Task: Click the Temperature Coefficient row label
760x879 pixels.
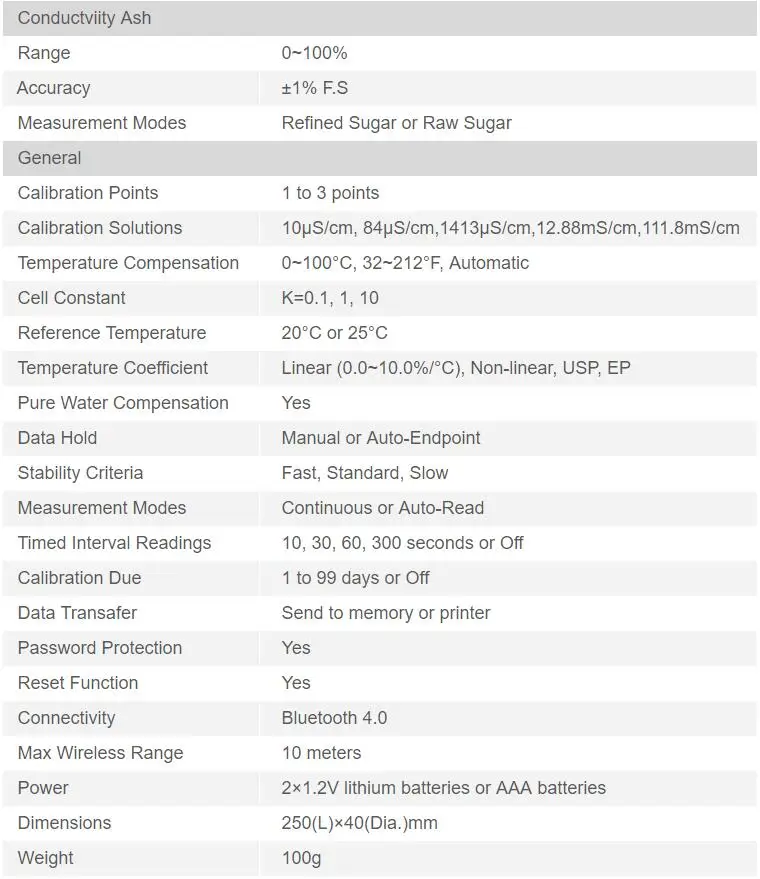Action: point(113,368)
